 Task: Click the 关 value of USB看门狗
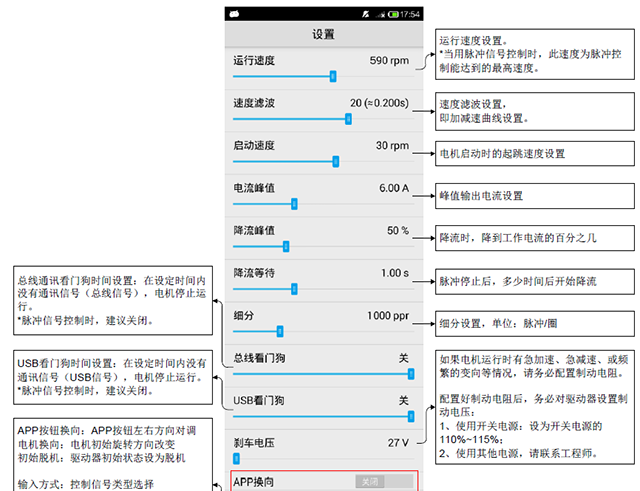(403, 400)
